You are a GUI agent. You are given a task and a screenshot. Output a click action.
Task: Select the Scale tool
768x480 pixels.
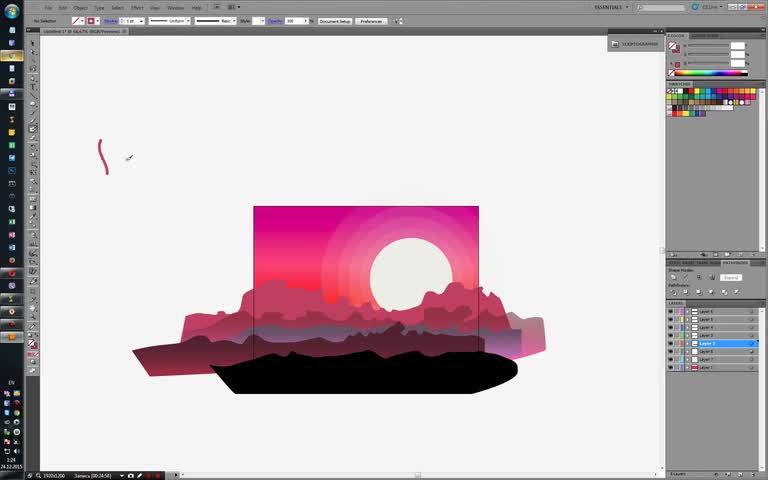coord(33,156)
